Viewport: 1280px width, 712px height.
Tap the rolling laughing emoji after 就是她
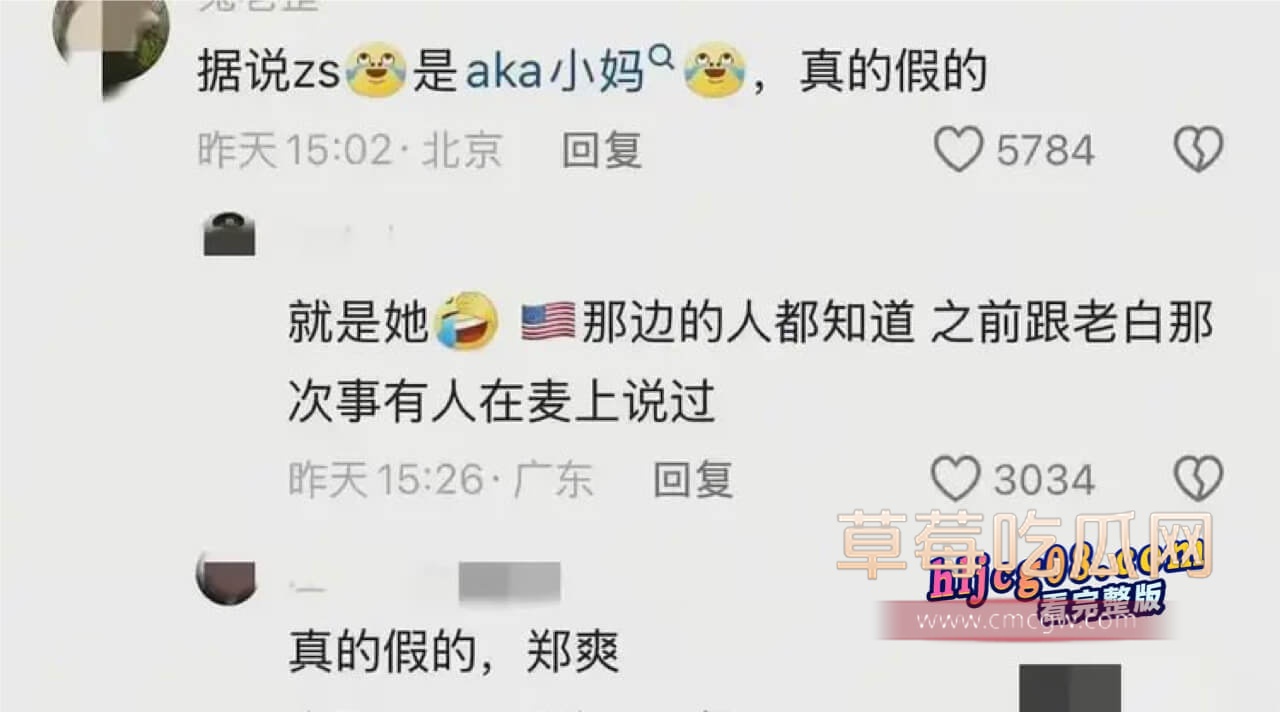coord(467,320)
